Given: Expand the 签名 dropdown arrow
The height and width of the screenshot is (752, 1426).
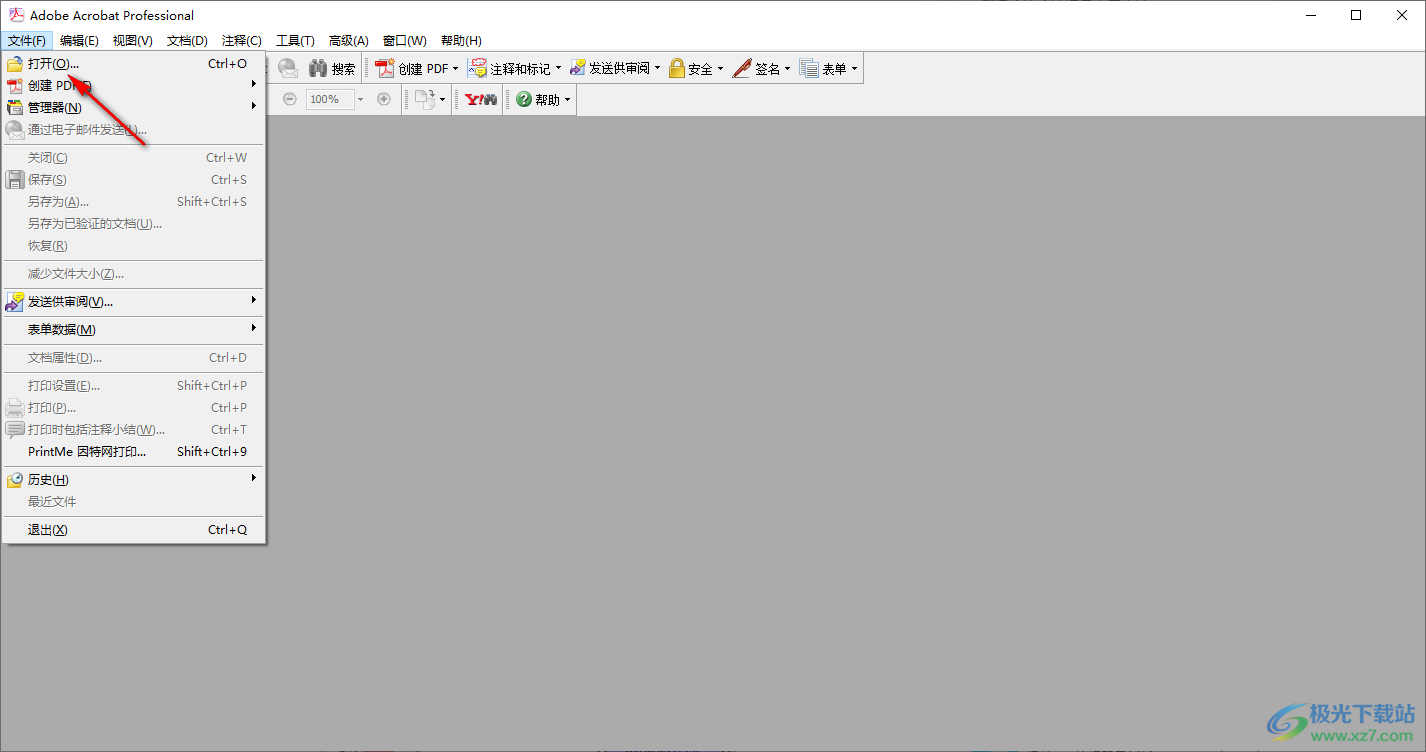Looking at the screenshot, I should point(787,69).
